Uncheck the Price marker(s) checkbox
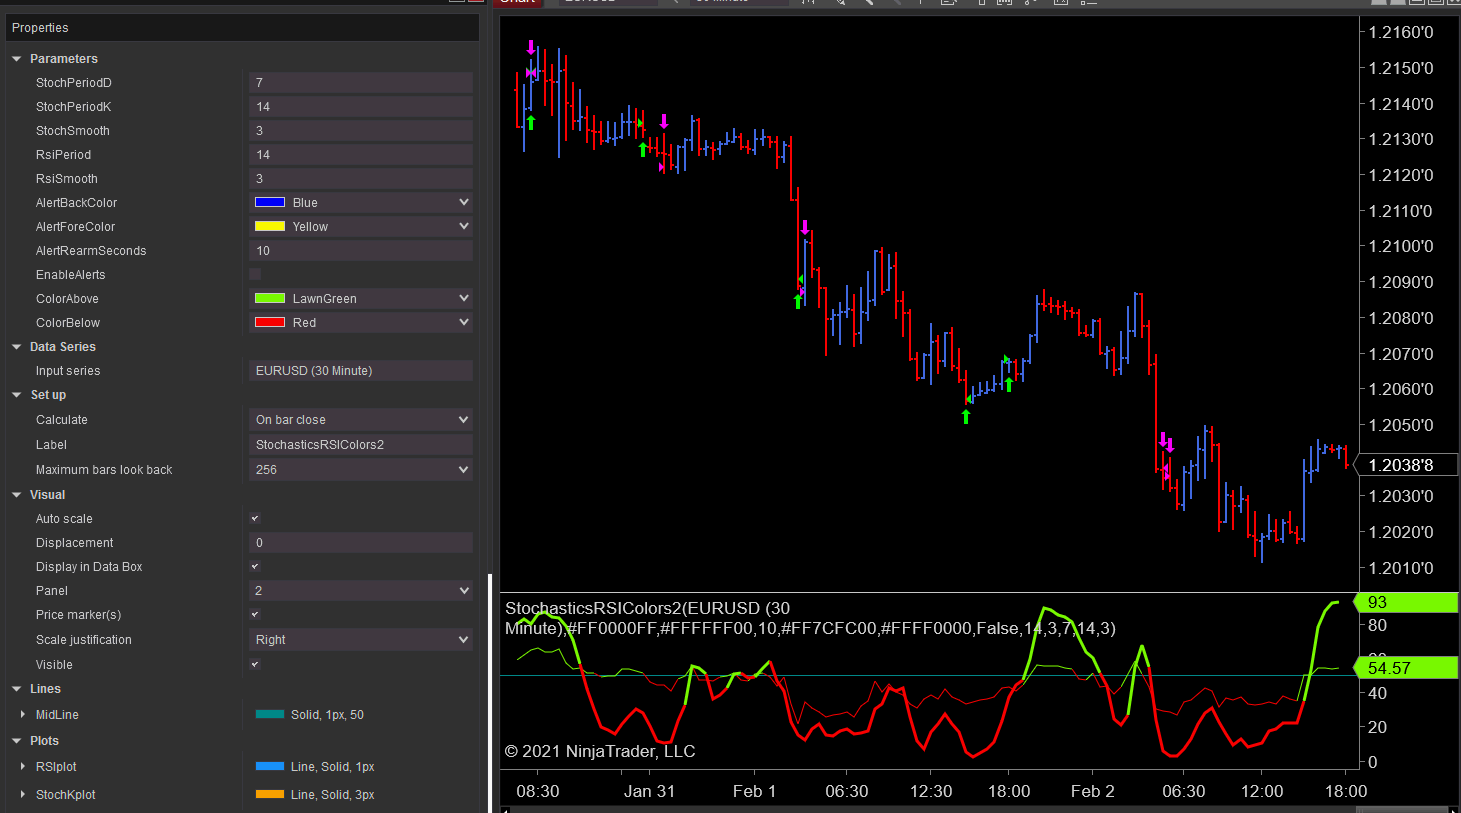Viewport: 1461px width, 813px height. pyautogui.click(x=255, y=614)
